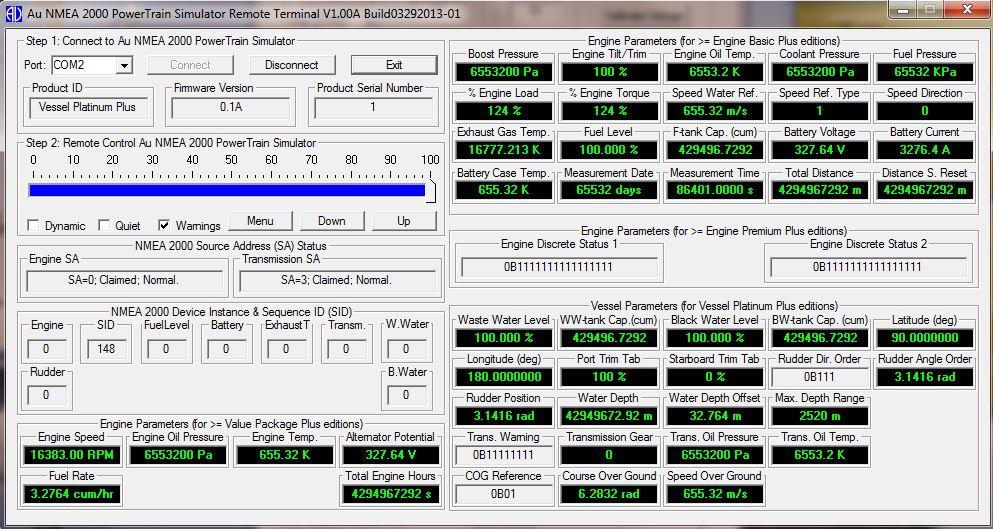Click the Alternator Potential 327.64 V readout

pyautogui.click(x=390, y=455)
